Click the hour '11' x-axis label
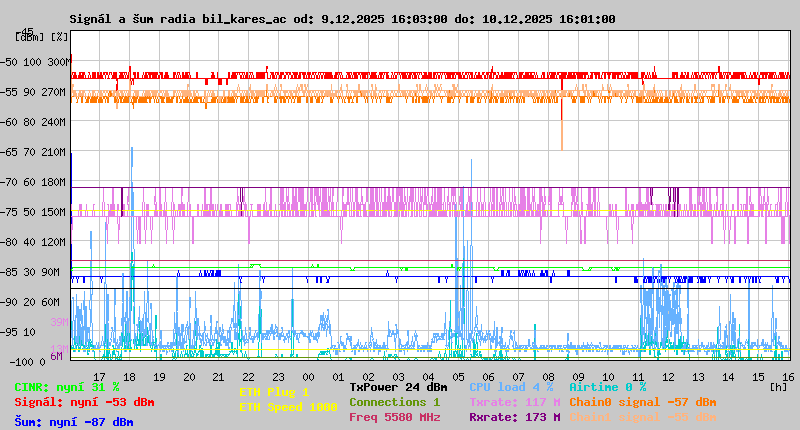The height and width of the screenshot is (430, 800). pos(638,377)
